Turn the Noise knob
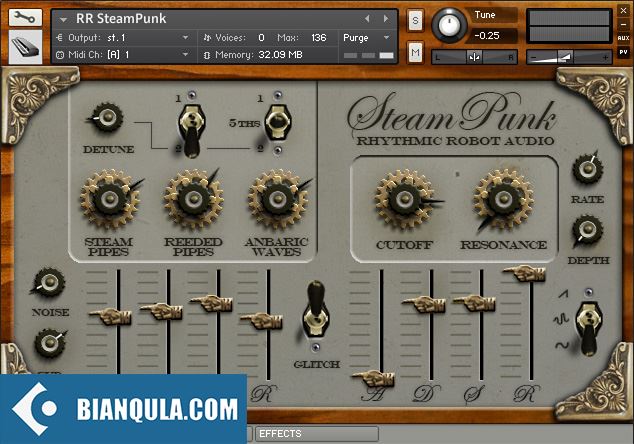The height and width of the screenshot is (444, 634). (49, 282)
